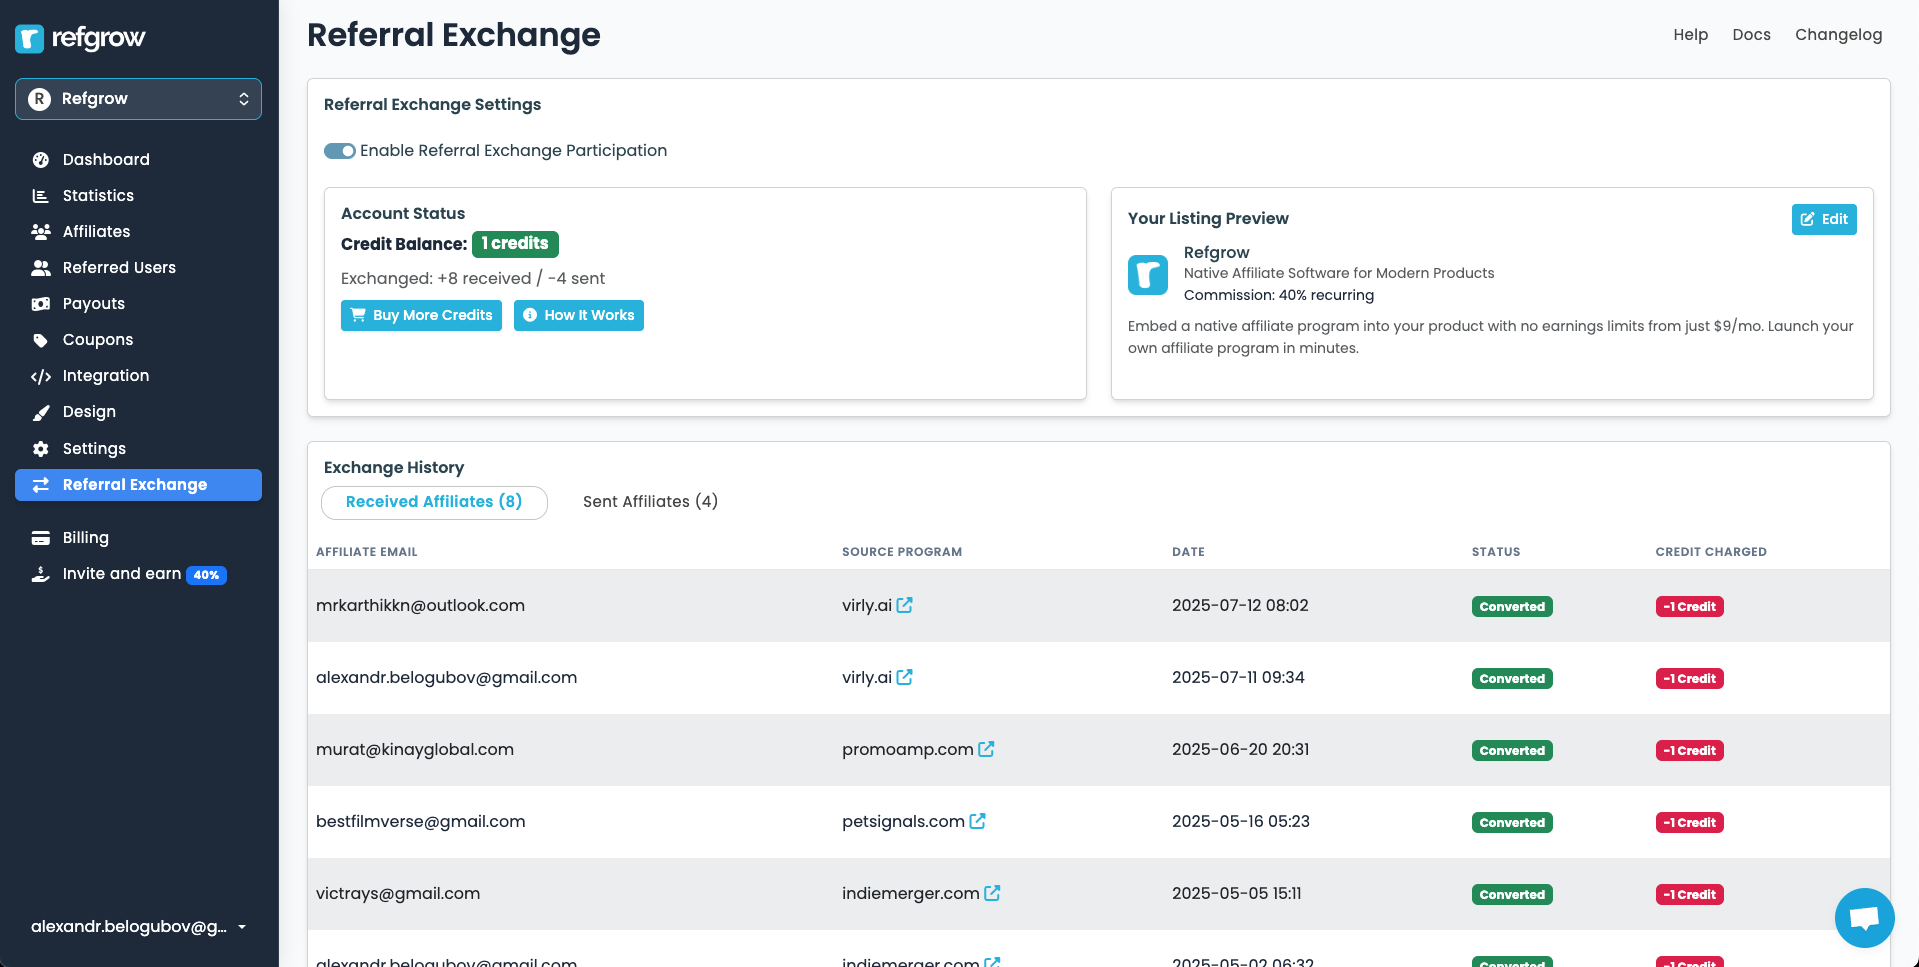This screenshot has height=967, width=1919.
Task: Open indiemerger.com external link for victrays
Action: 992,893
